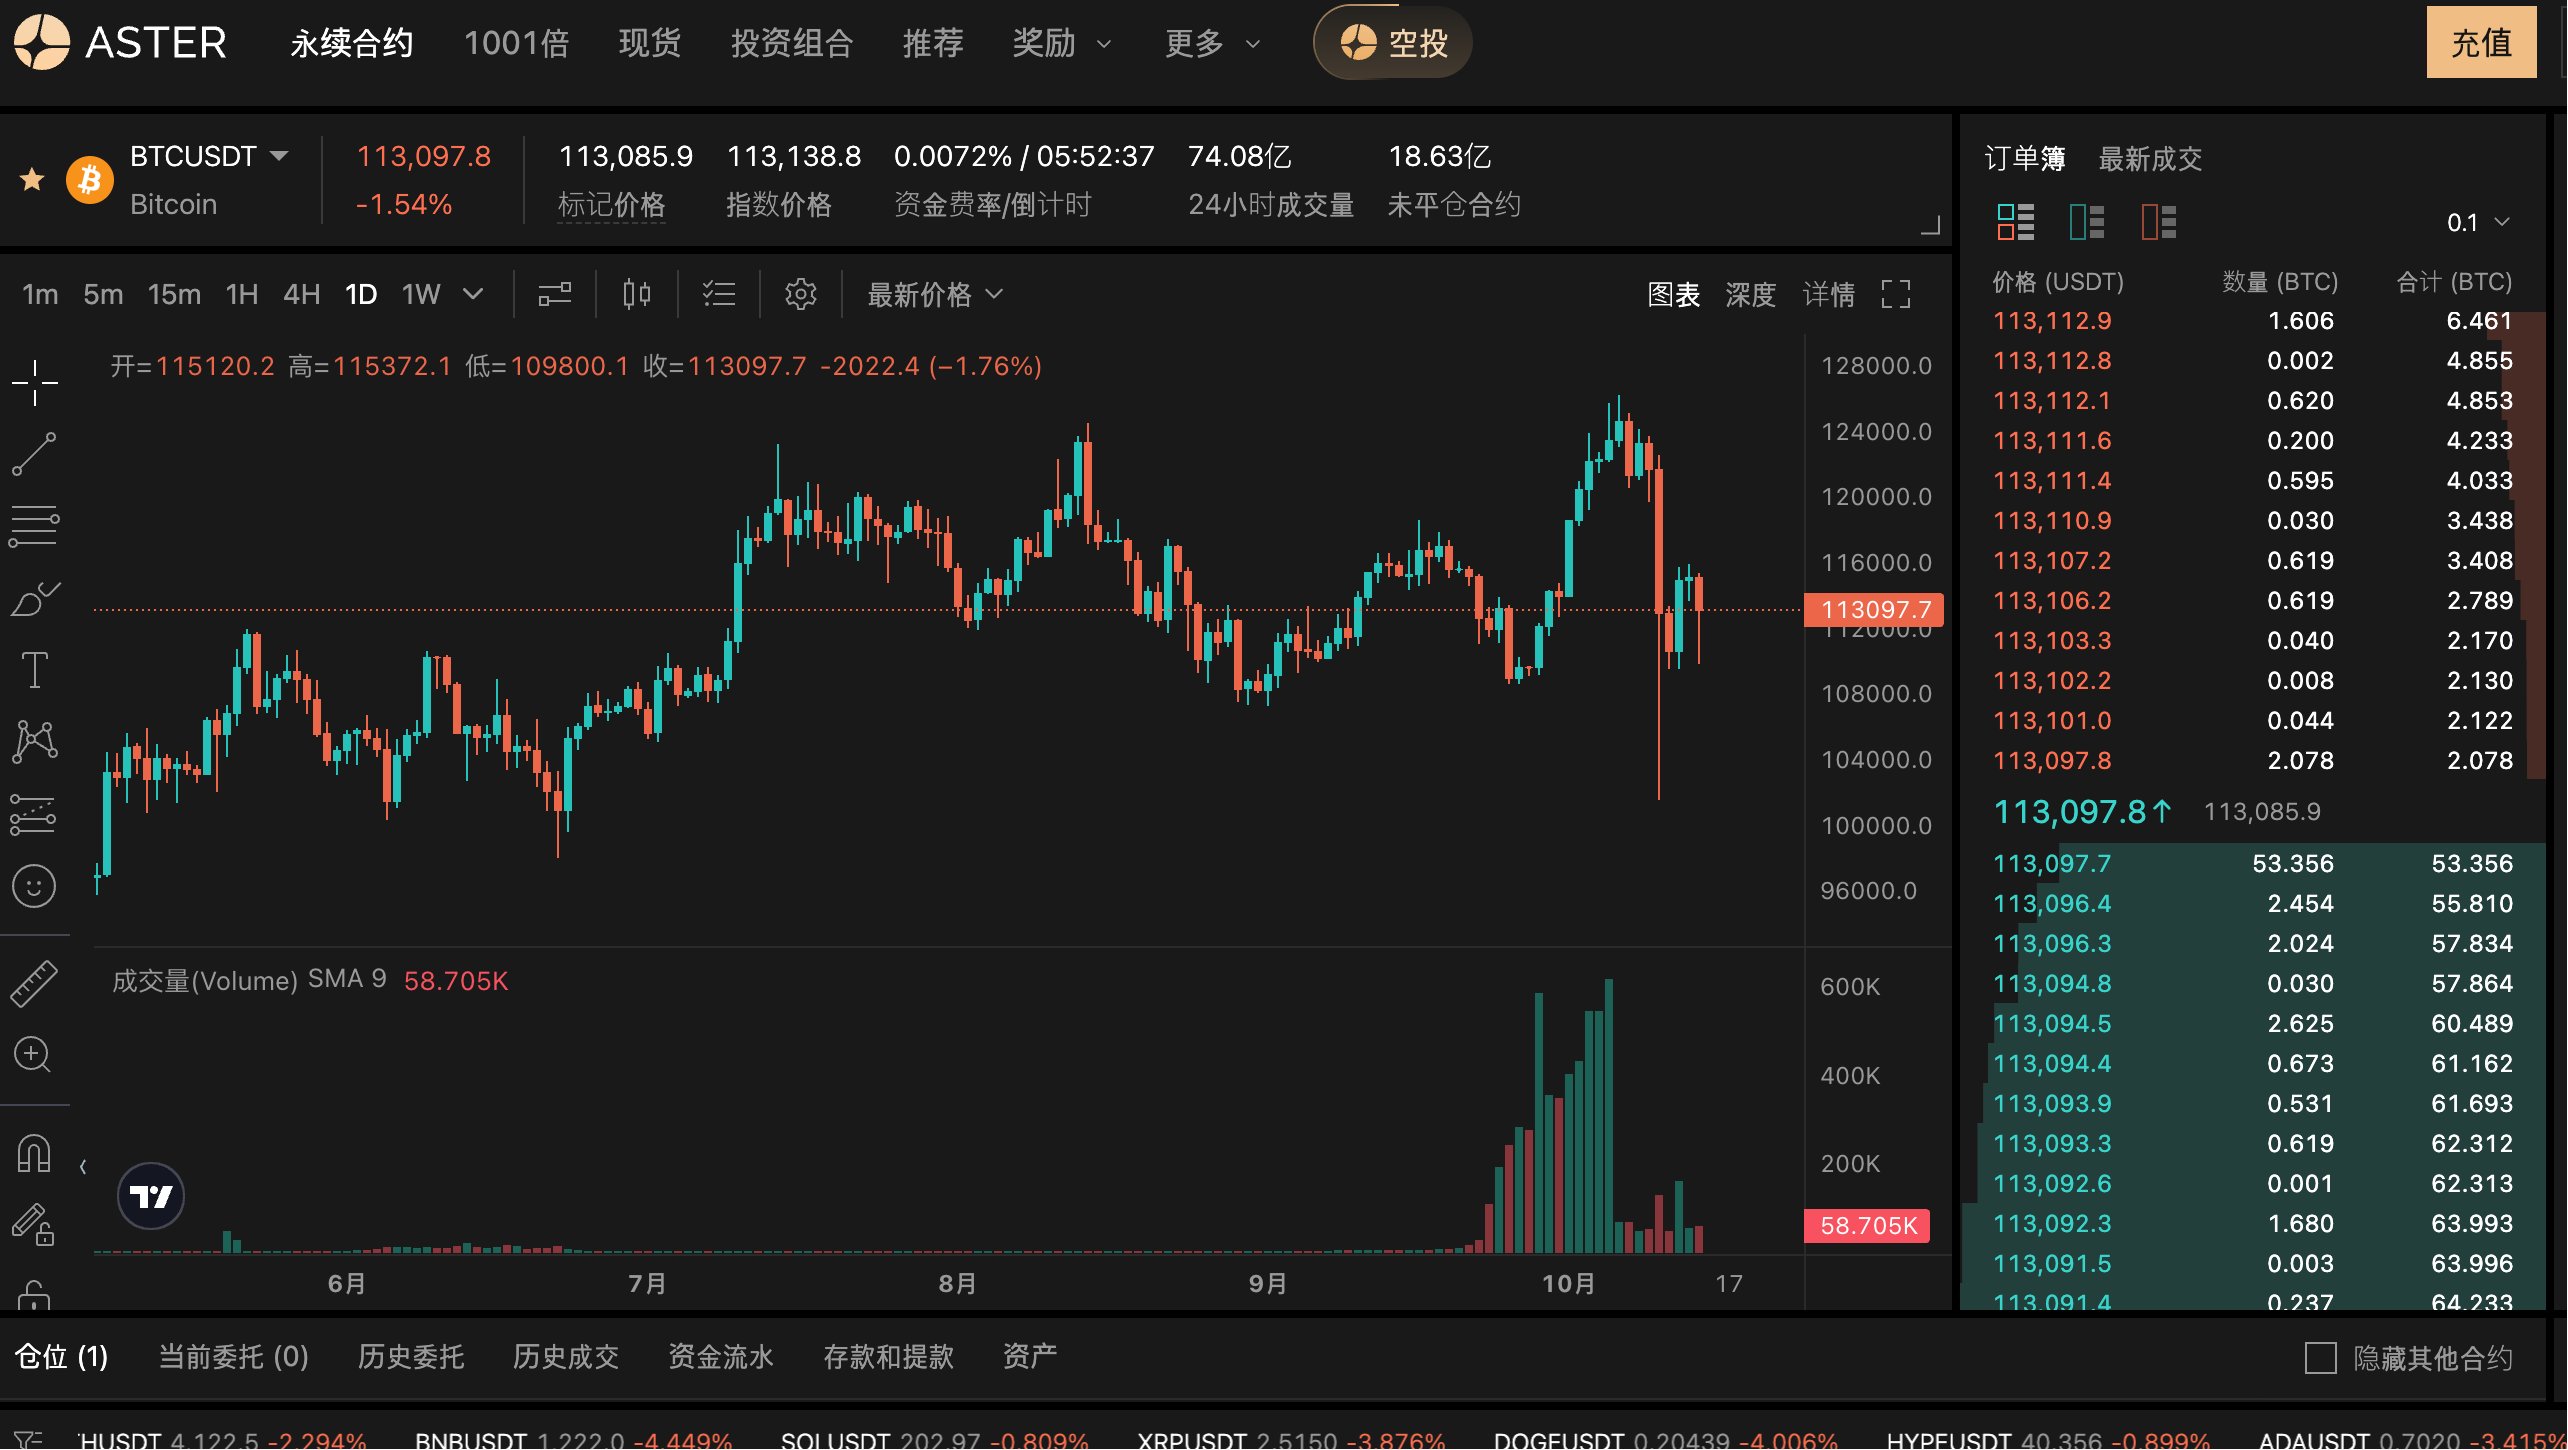This screenshot has height=1450, width=2568.
Task: Select the text annotation tool
Action: click(x=34, y=669)
